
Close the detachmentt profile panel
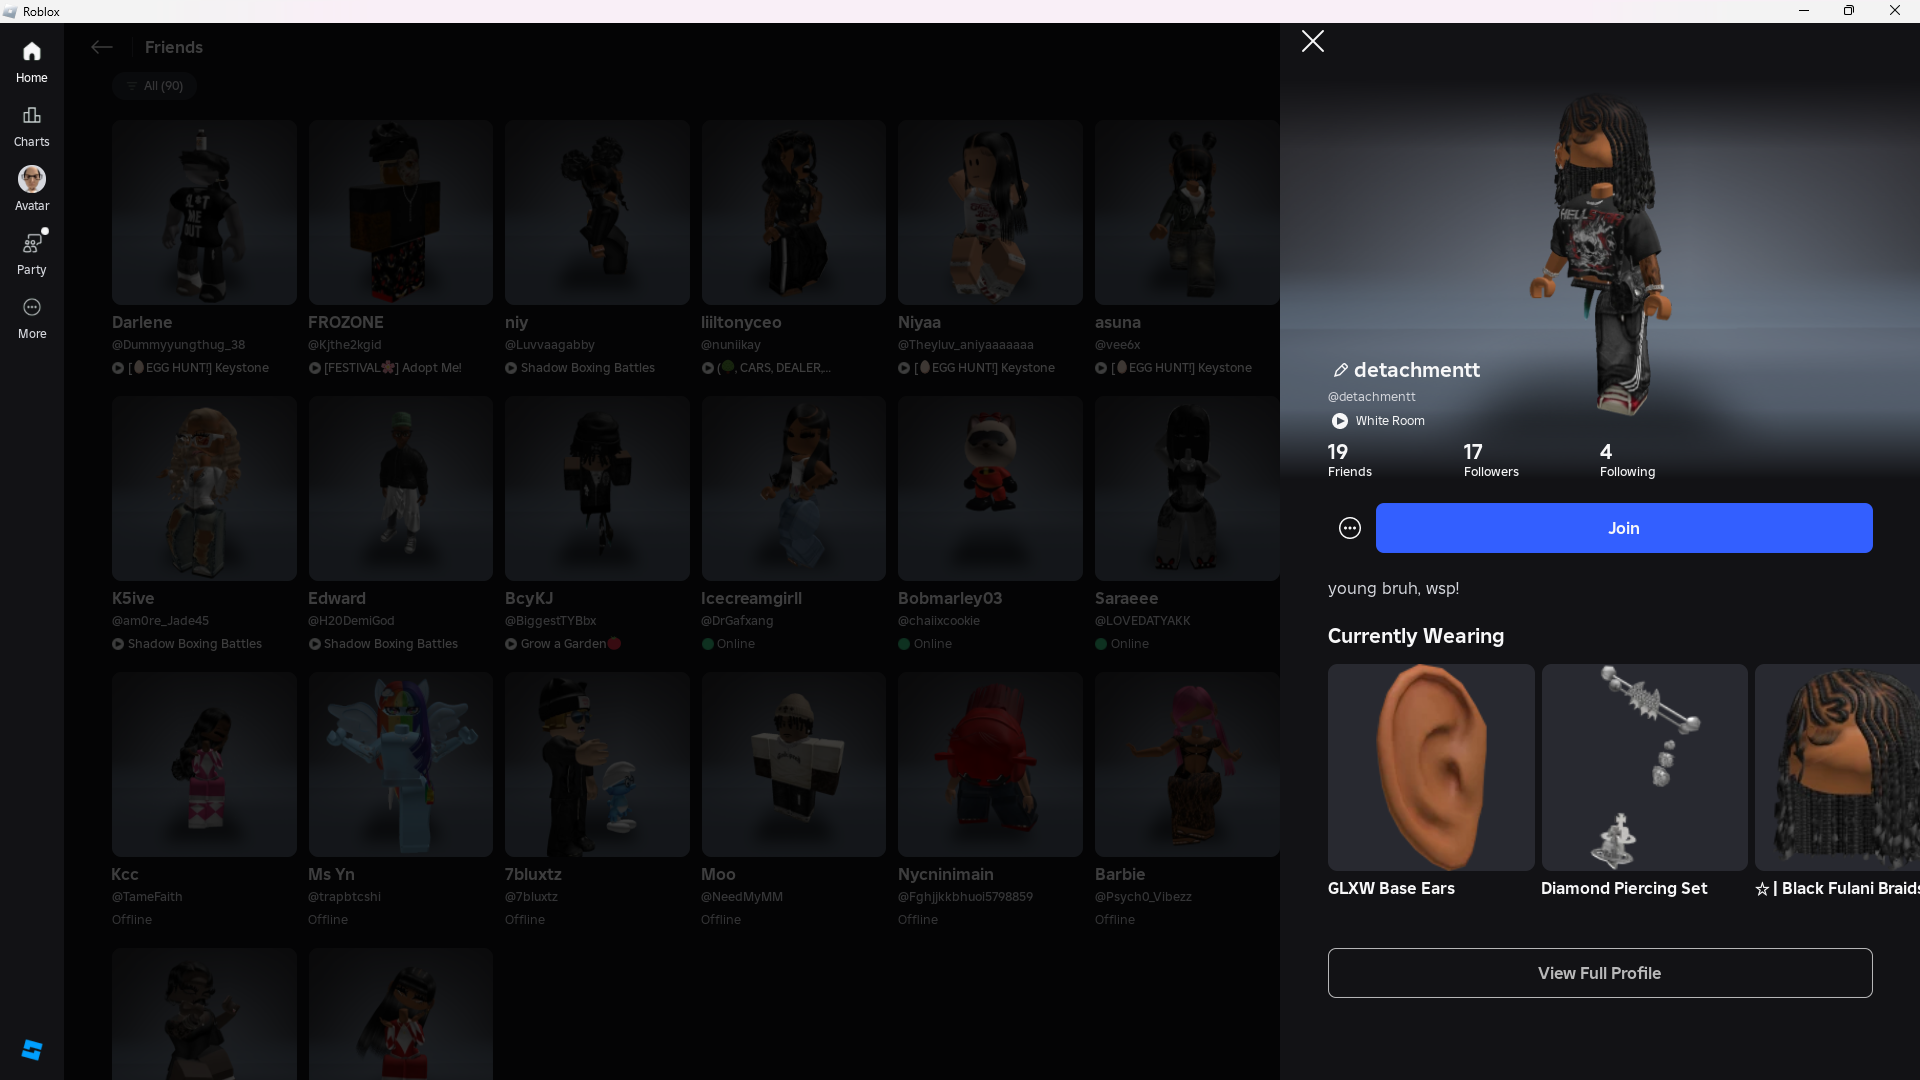point(1312,41)
